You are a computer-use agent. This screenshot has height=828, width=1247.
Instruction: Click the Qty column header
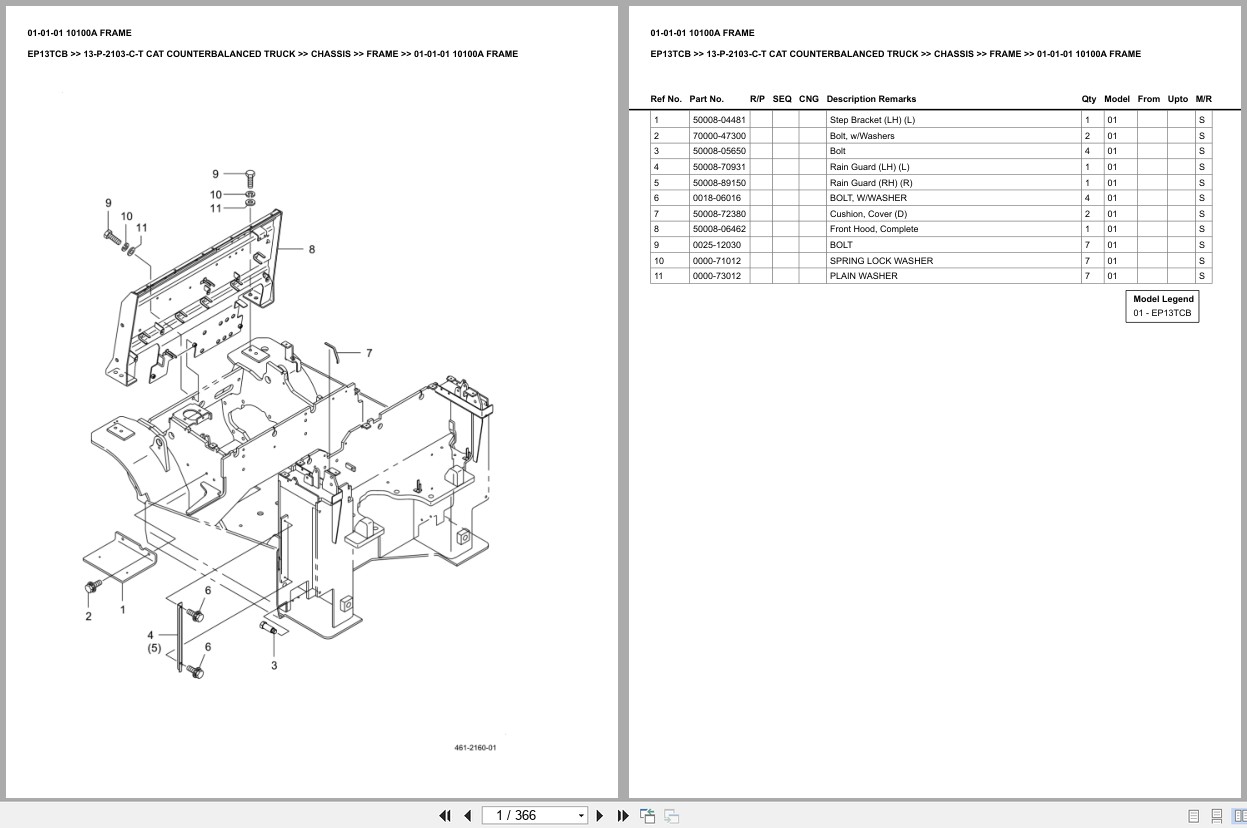[1087, 99]
